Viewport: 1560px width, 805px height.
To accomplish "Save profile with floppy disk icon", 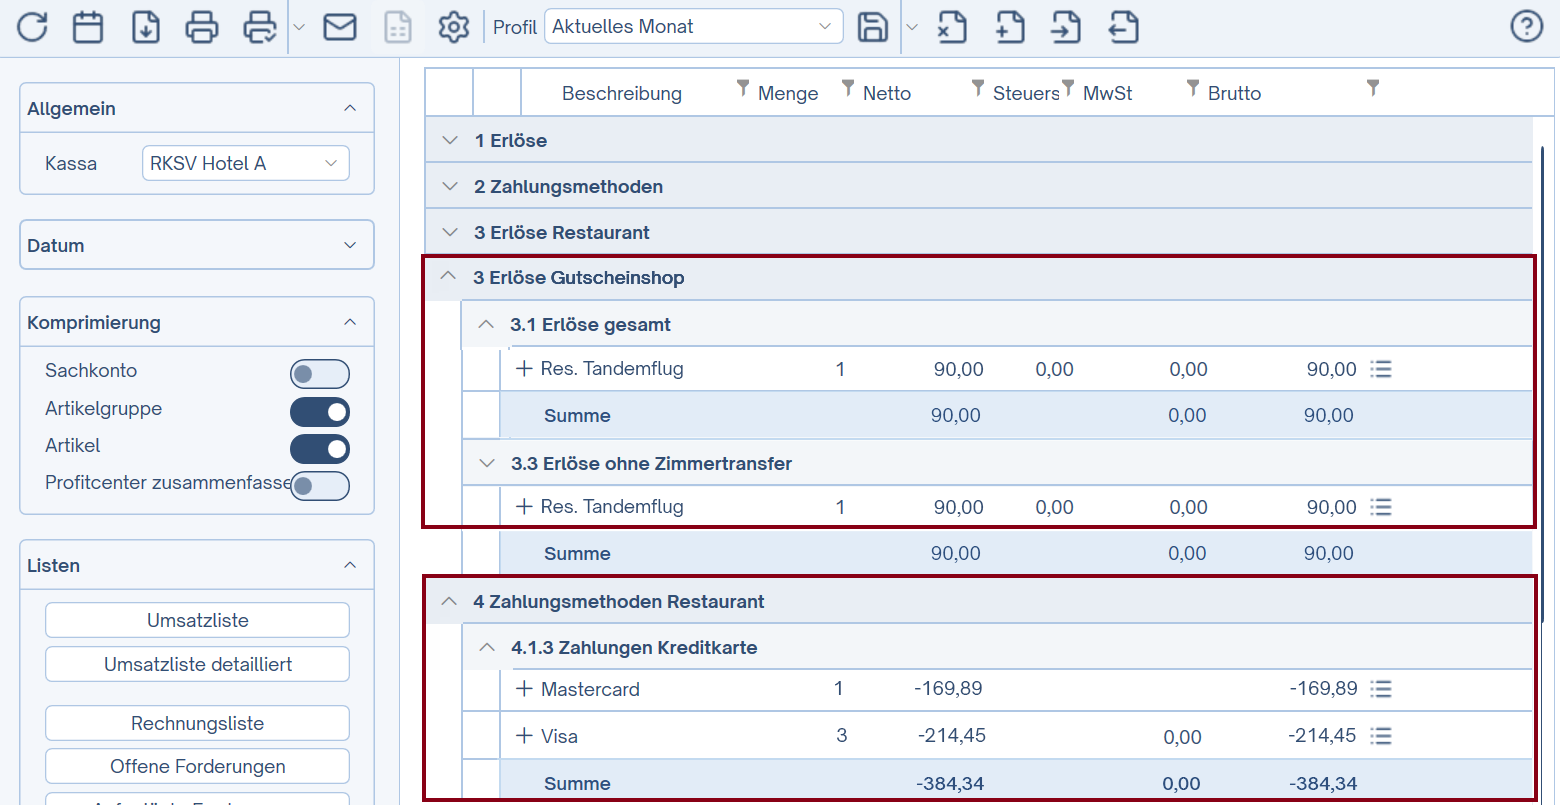I will [x=873, y=27].
